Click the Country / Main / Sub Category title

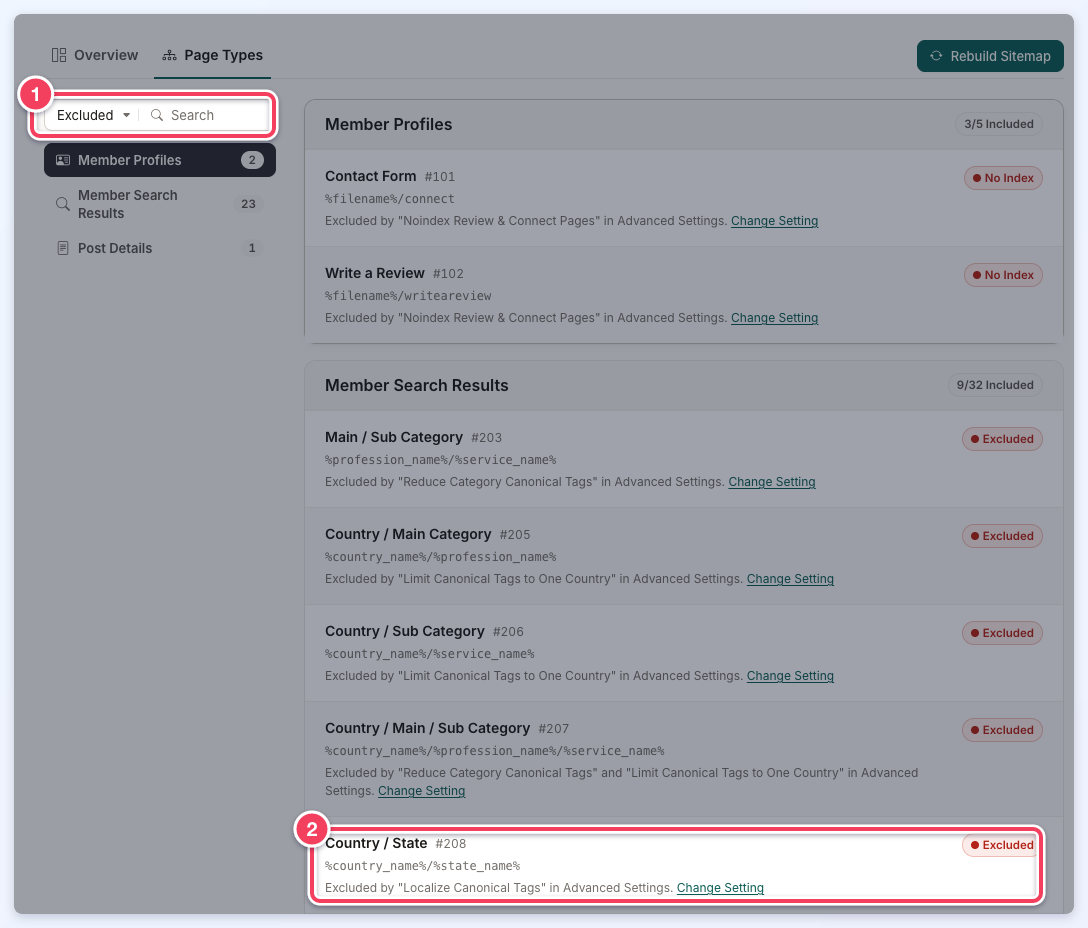coord(427,728)
